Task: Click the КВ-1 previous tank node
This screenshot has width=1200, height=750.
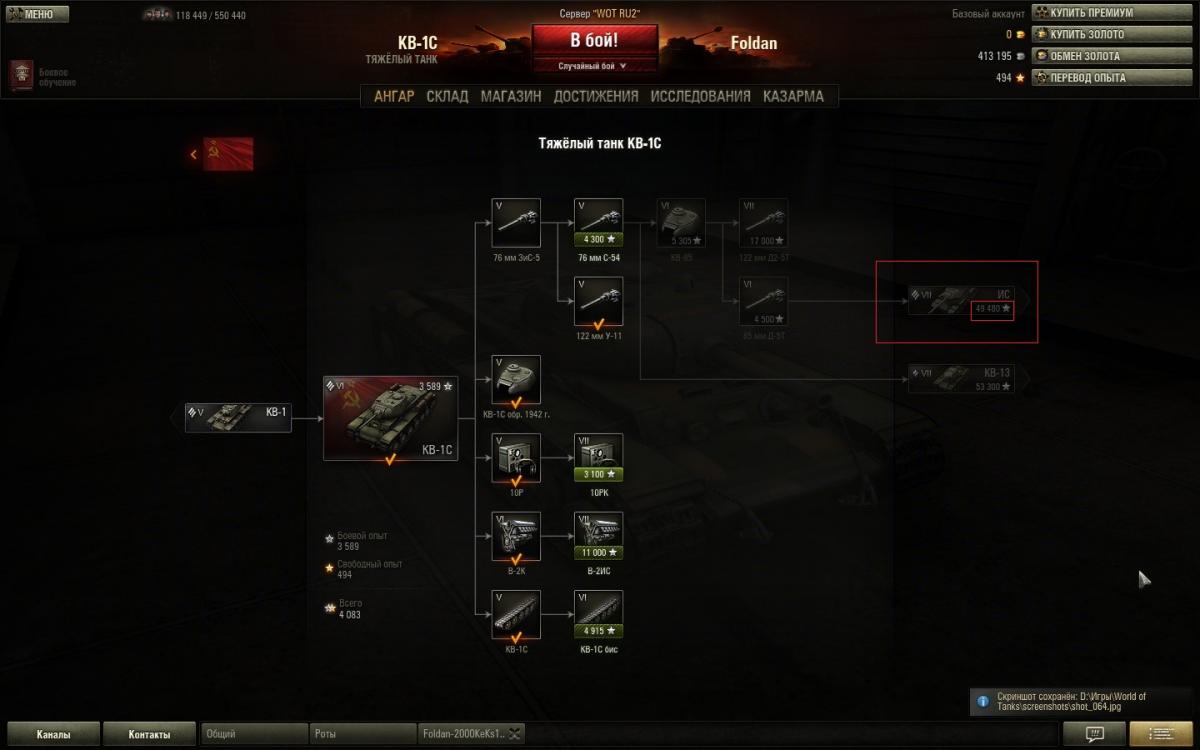Action: point(238,418)
